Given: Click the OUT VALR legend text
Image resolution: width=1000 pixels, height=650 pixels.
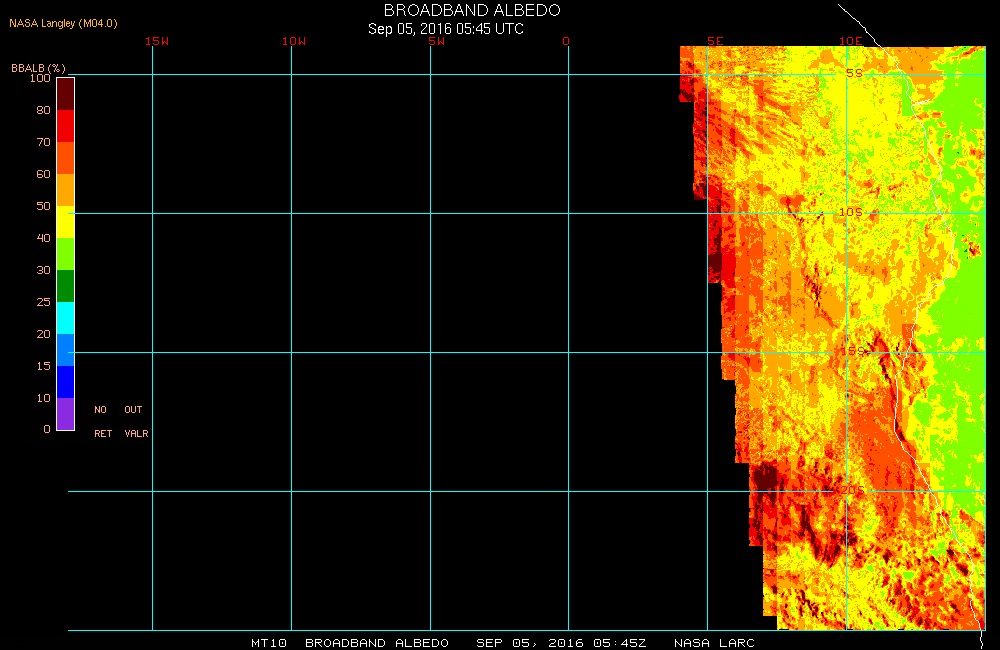Looking at the screenshot, I should pos(135,422).
